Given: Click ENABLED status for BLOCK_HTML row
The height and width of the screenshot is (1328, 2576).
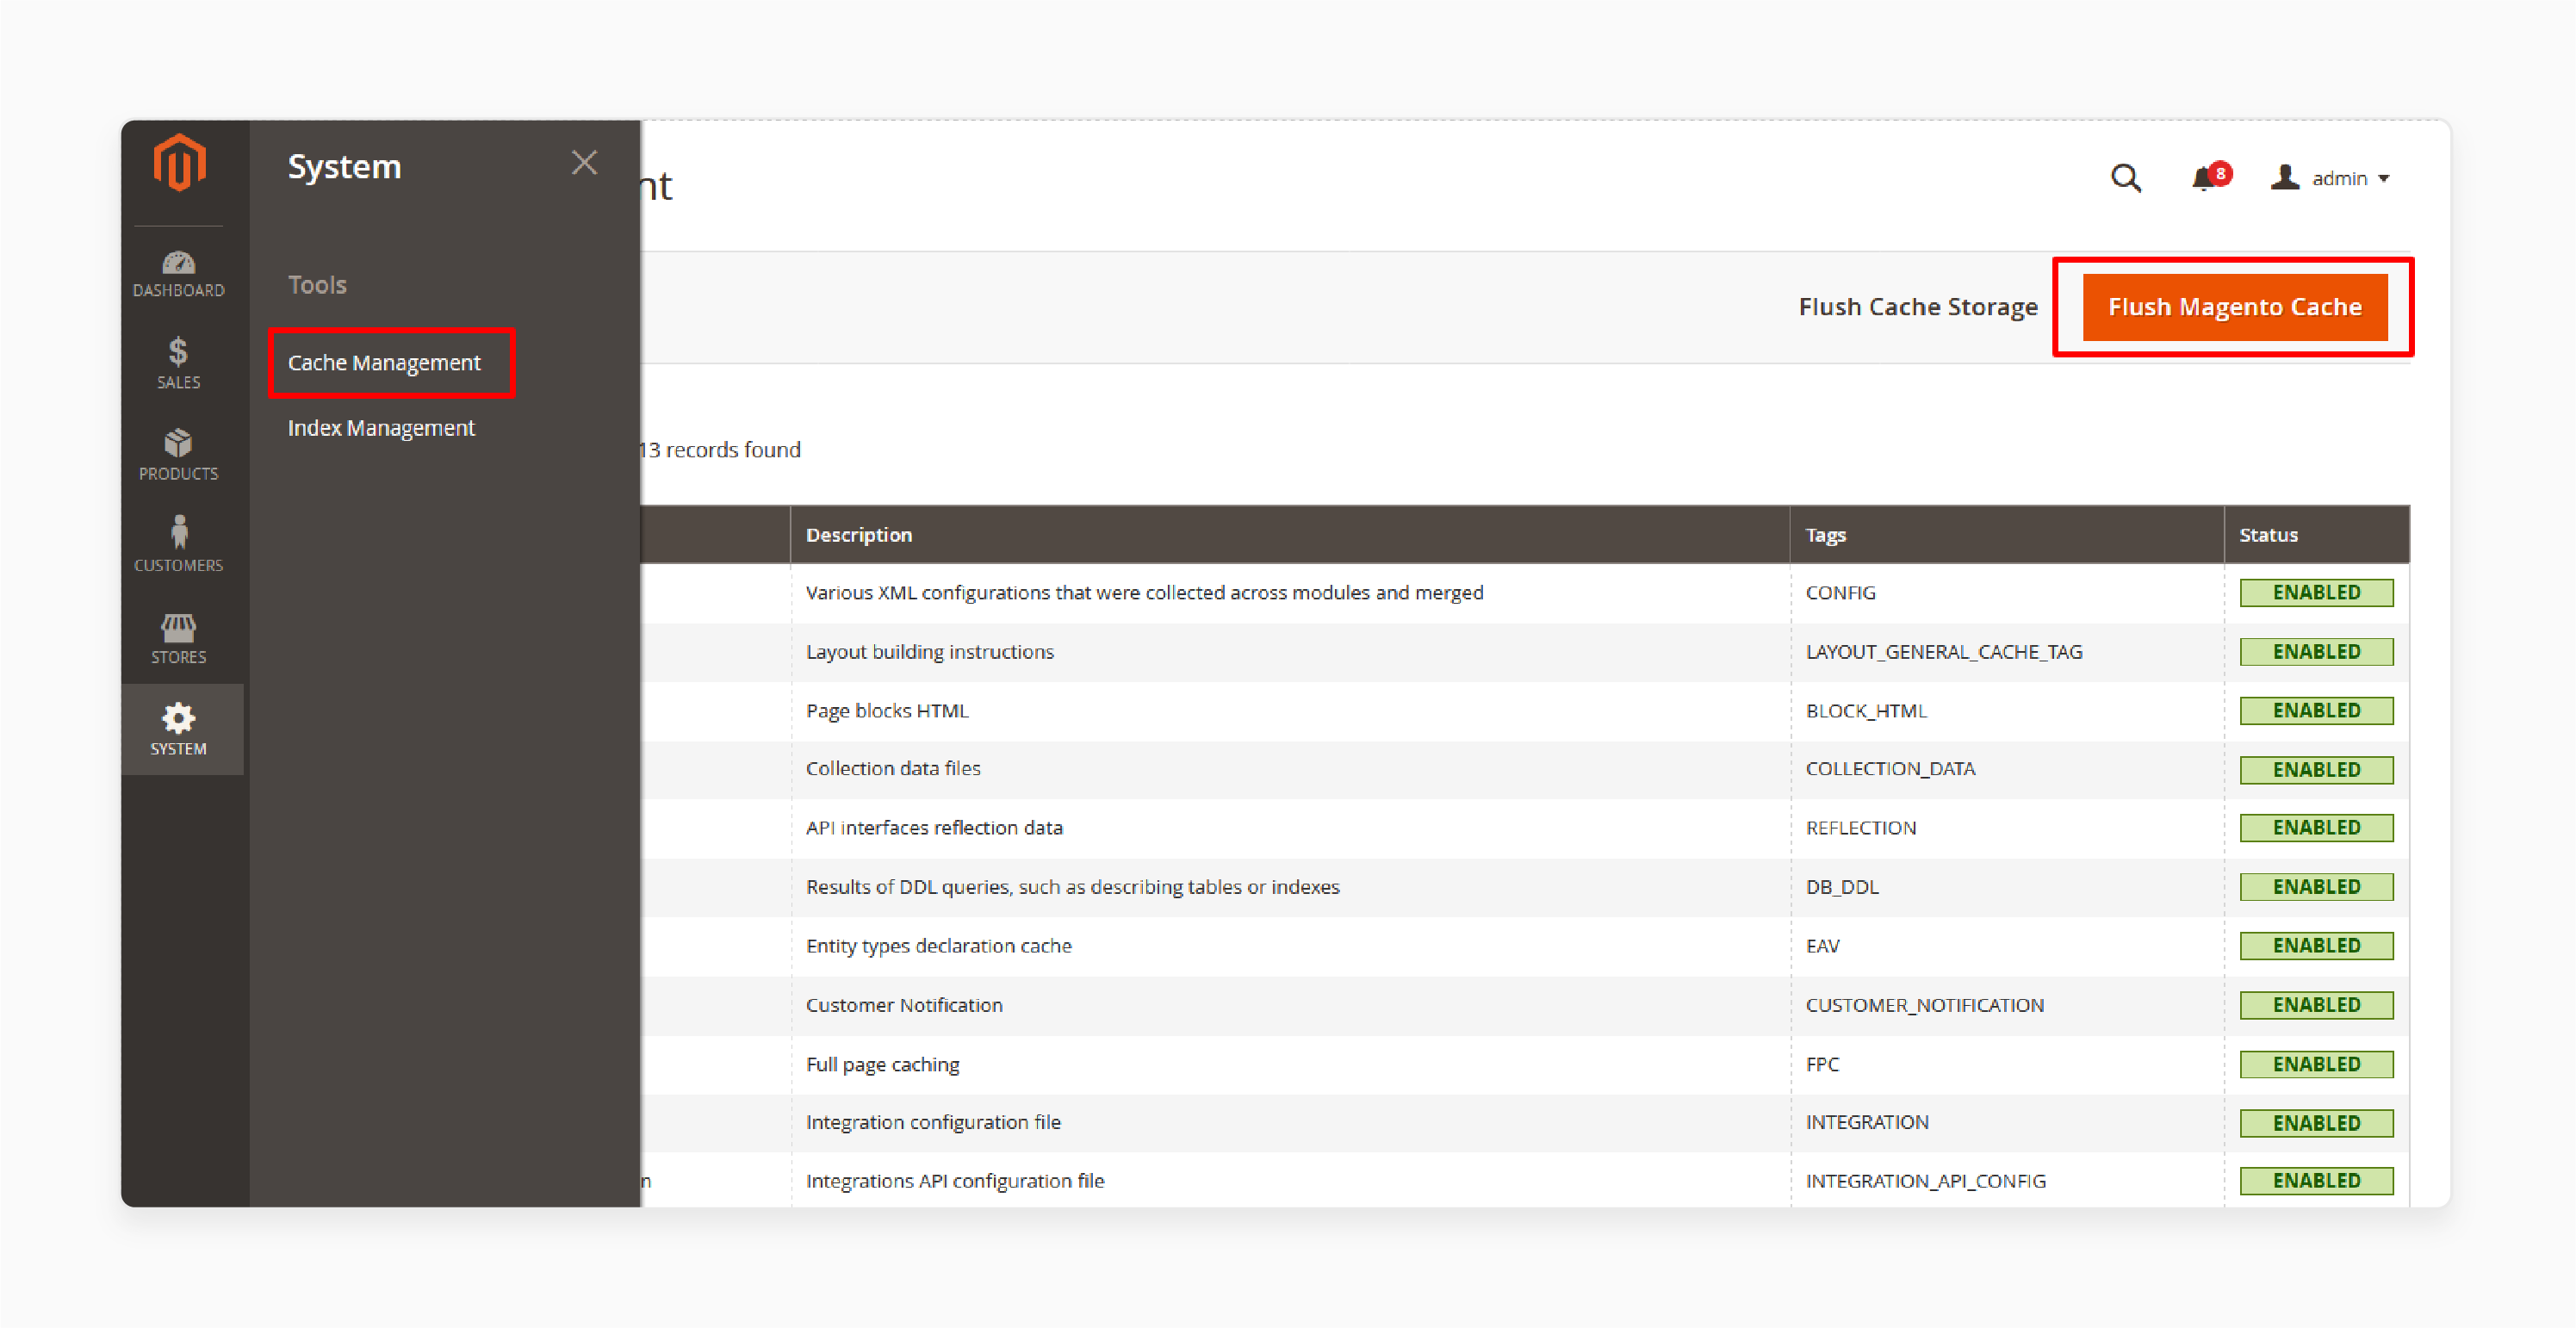Looking at the screenshot, I should [2316, 711].
